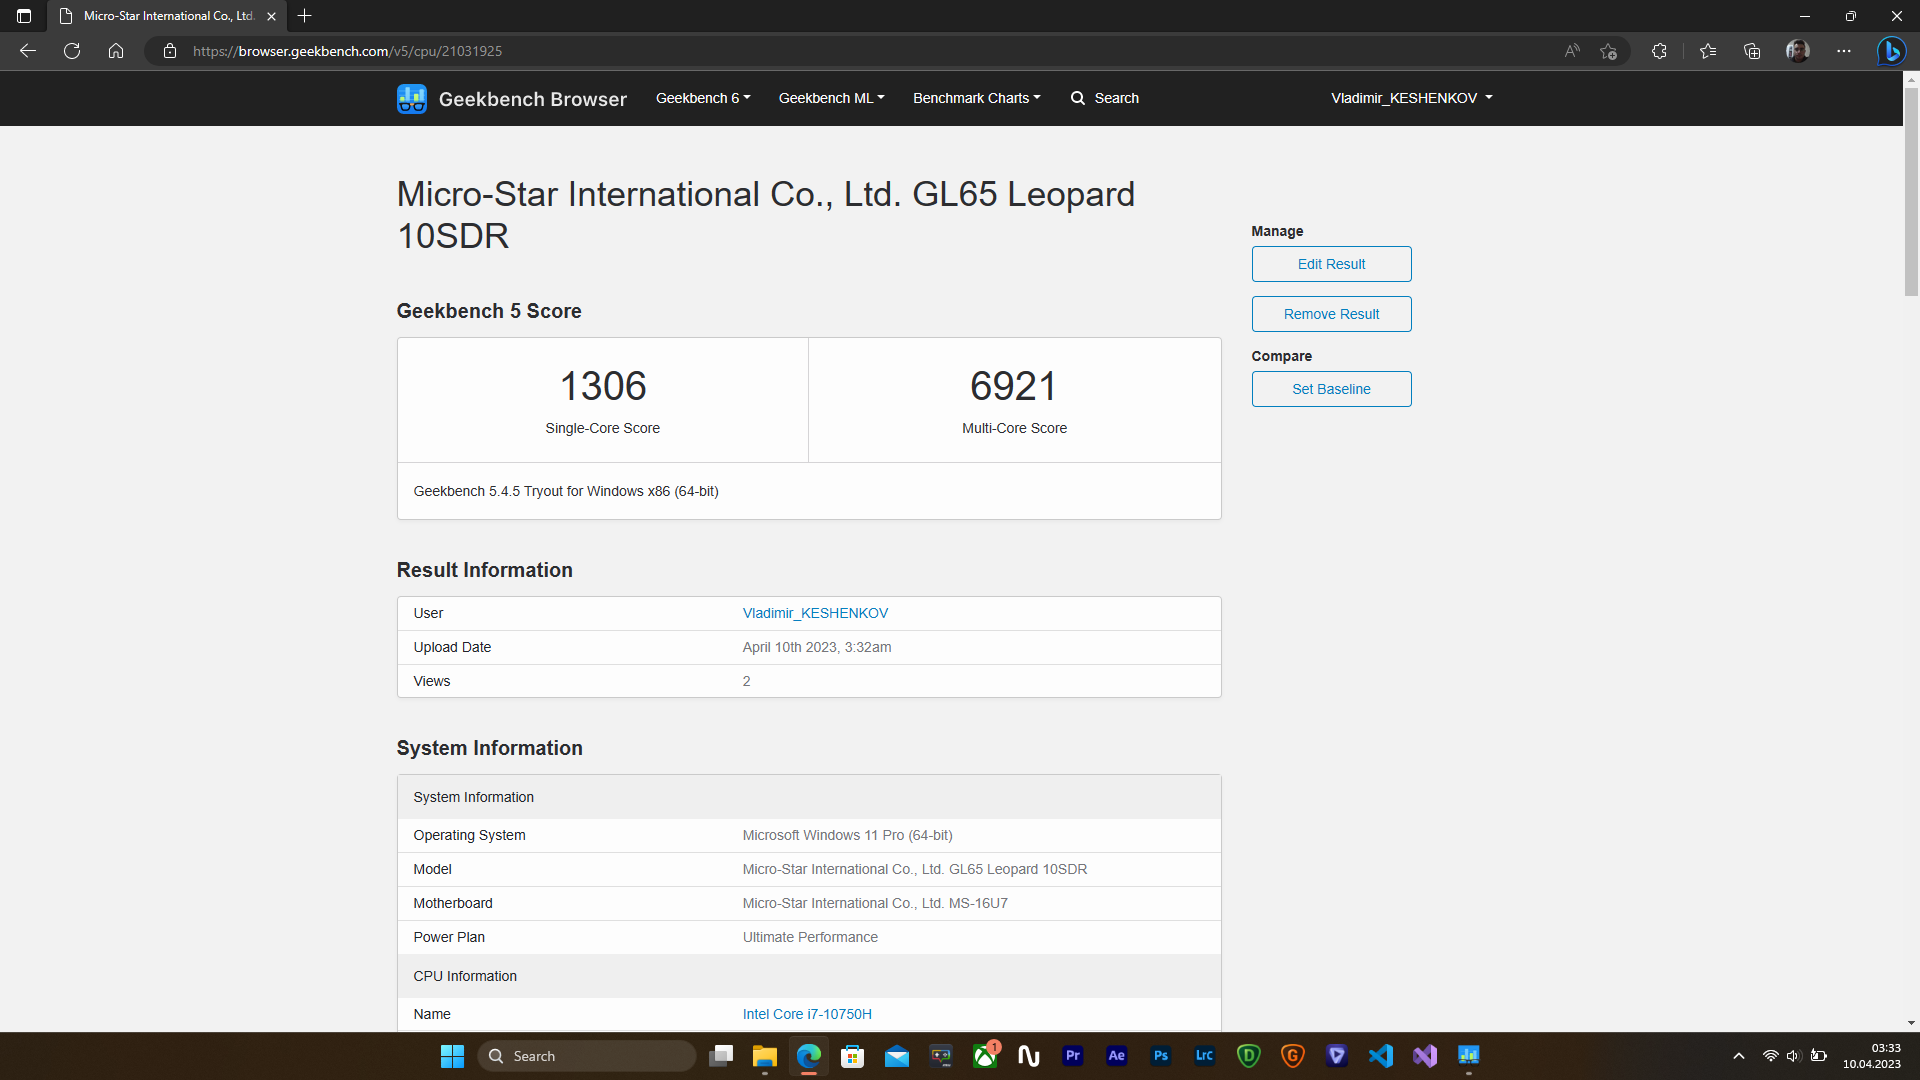Open Search in Geekbench navbar
1920x1080 pixels.
click(1105, 98)
